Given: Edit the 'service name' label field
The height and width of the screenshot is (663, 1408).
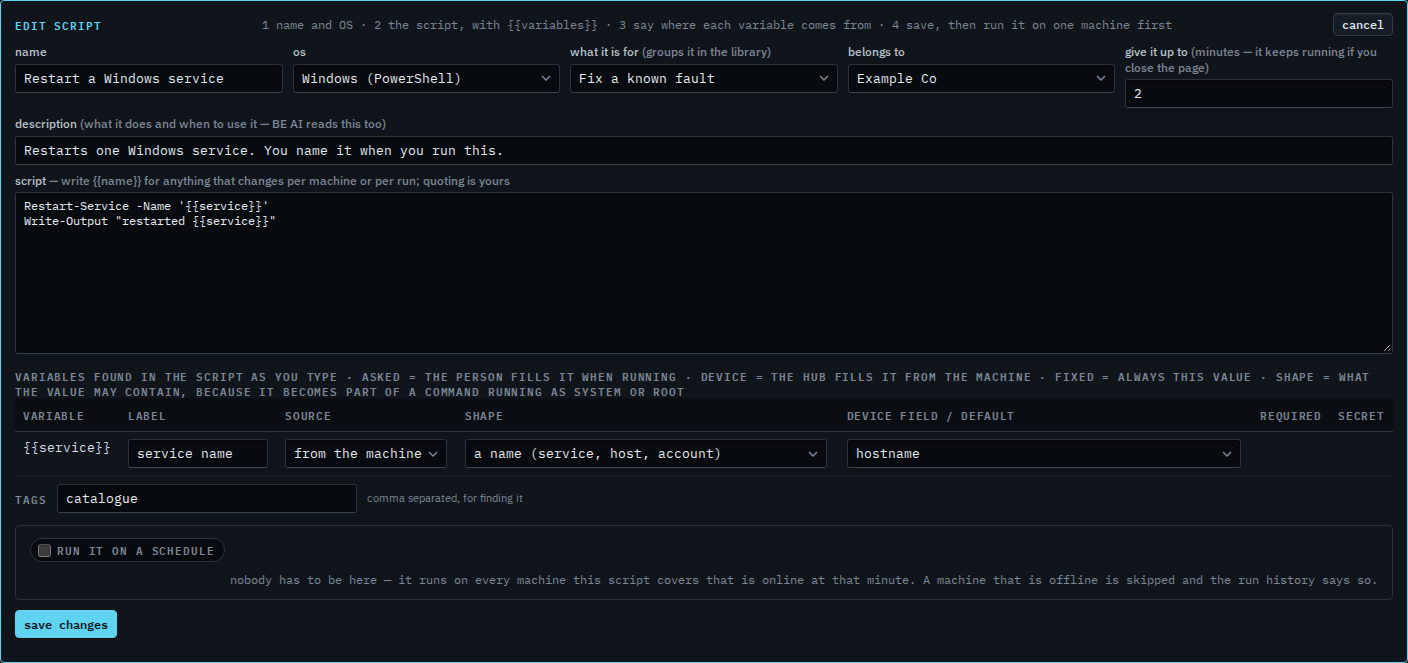Looking at the screenshot, I should pos(198,453).
